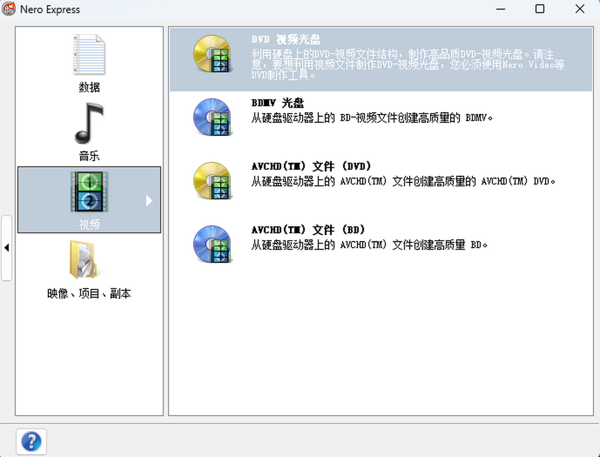Click the Nero Express title bar icon
This screenshot has height=457, width=600.
[x=11, y=9]
